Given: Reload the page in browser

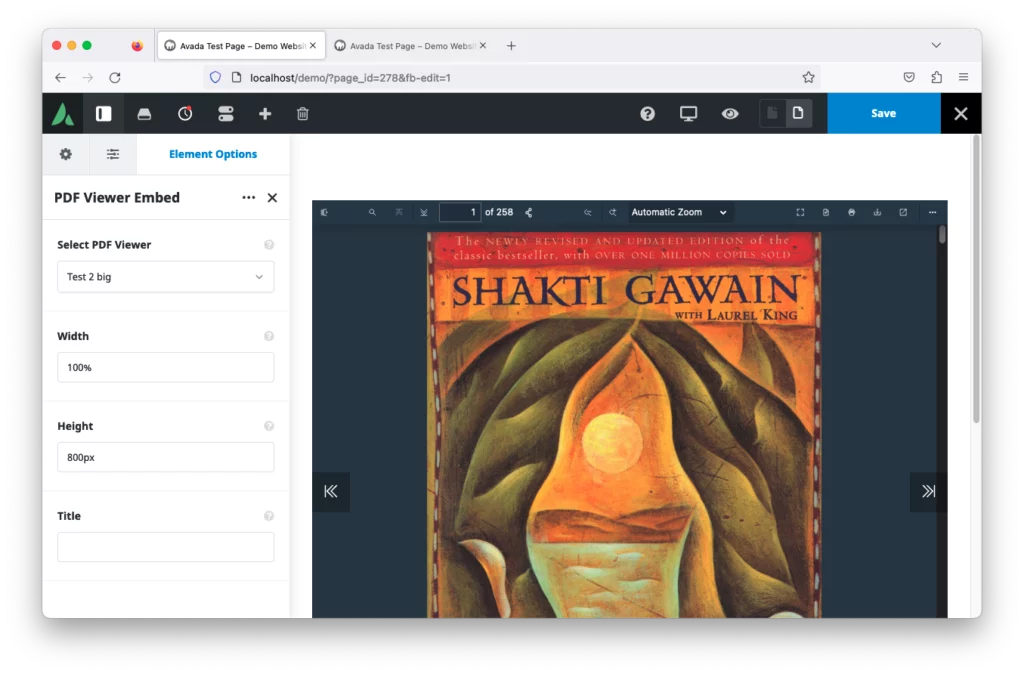Looking at the screenshot, I should coord(115,78).
